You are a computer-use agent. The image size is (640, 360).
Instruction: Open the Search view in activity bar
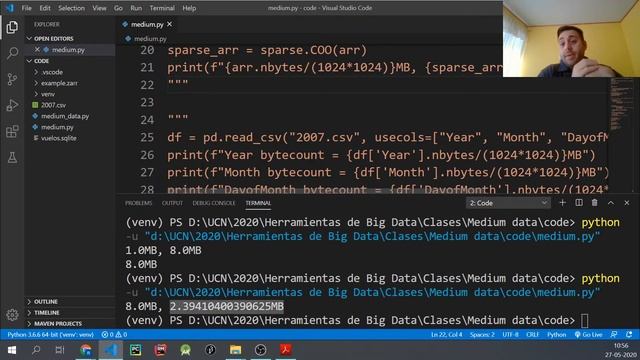[12, 53]
